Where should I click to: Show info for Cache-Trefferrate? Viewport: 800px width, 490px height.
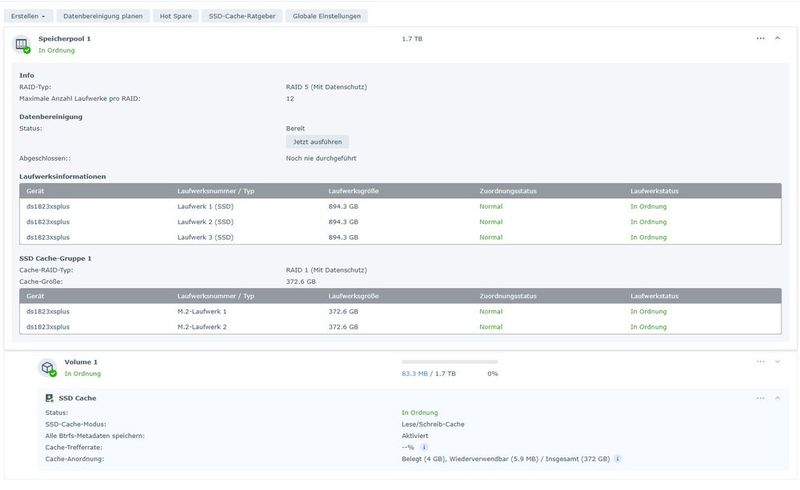pyautogui.click(x=424, y=448)
